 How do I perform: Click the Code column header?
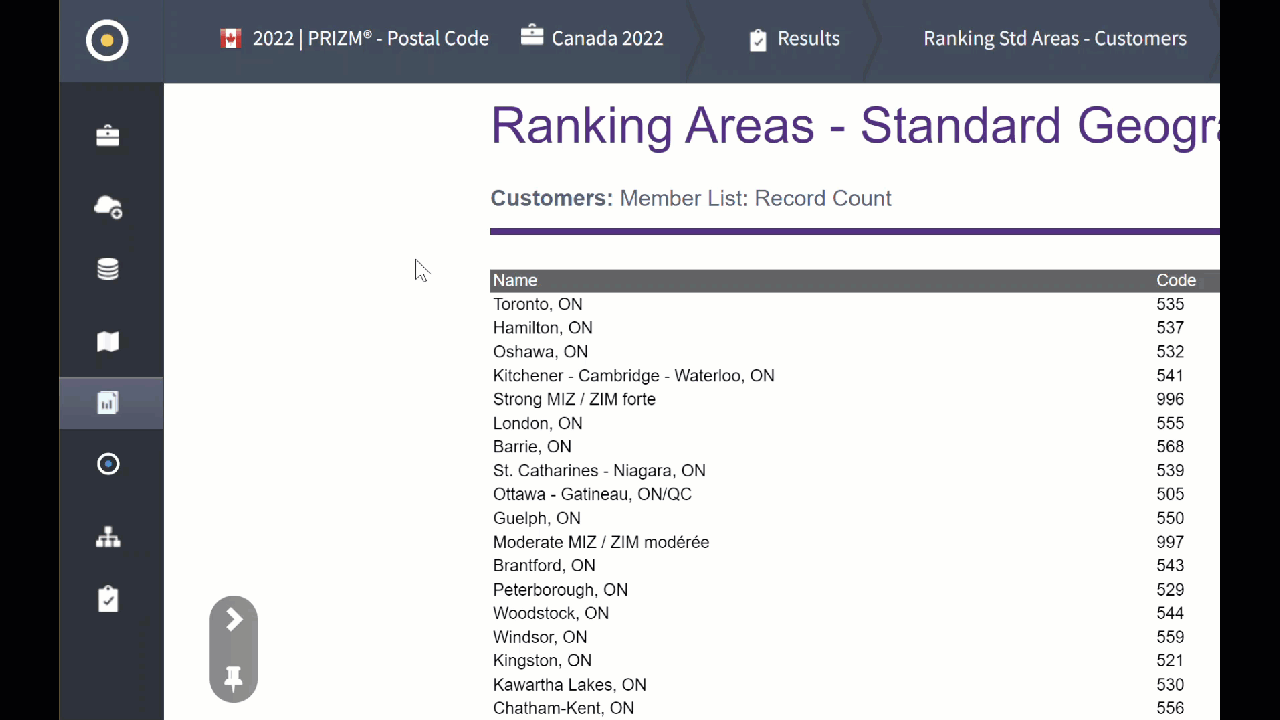1176,281
